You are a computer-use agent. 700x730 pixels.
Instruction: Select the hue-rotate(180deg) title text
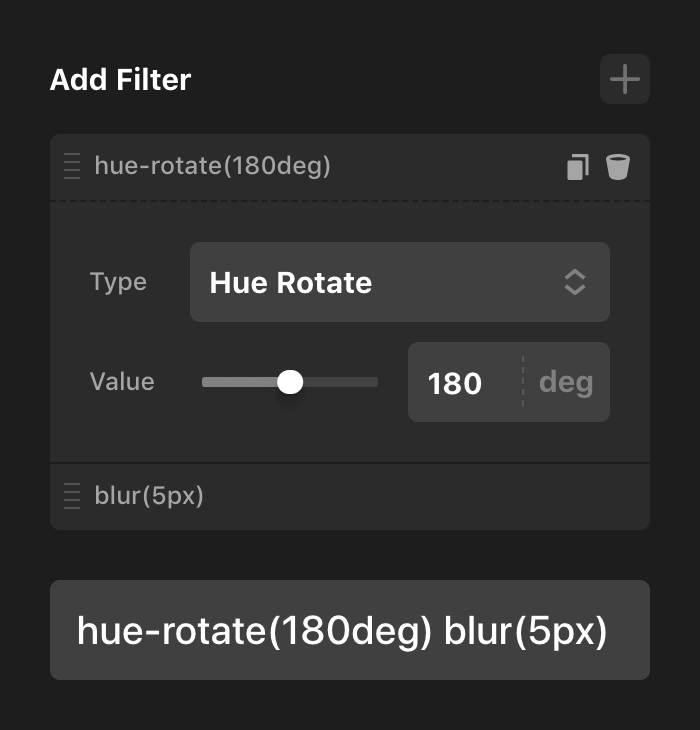coord(212,166)
